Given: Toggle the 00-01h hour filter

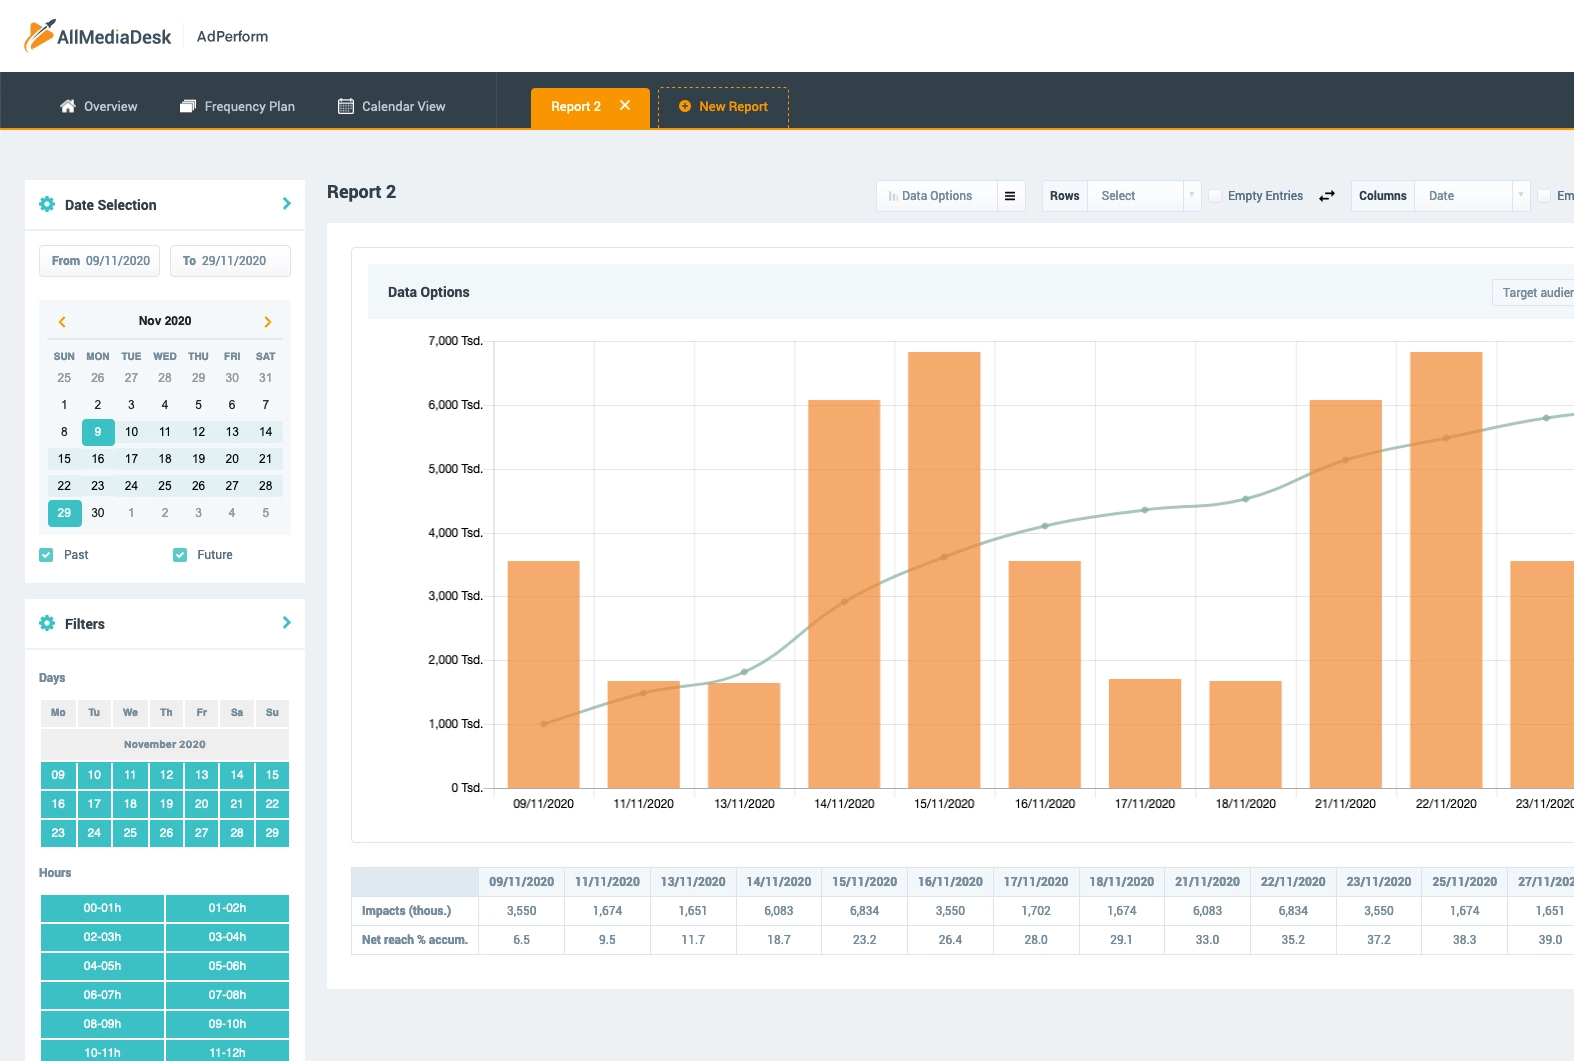Looking at the screenshot, I should tap(102, 908).
